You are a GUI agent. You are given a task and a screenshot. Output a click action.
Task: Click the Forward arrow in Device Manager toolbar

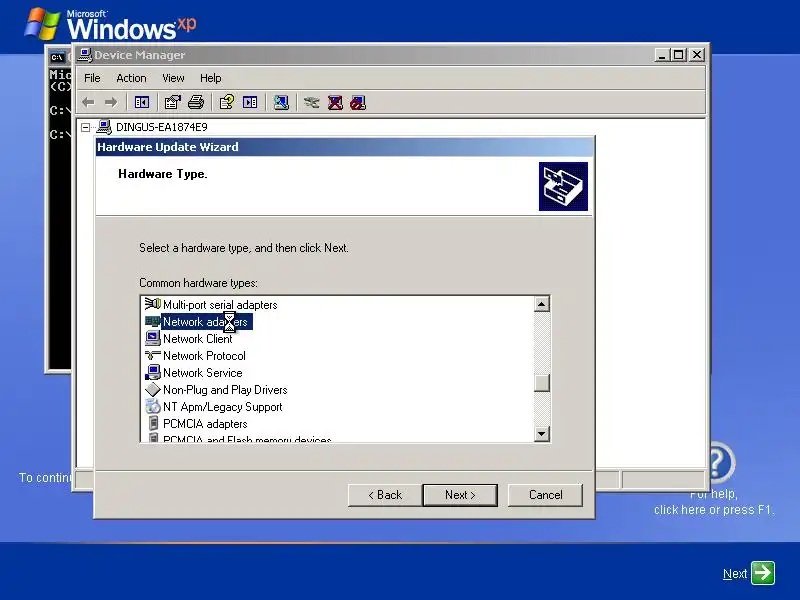tap(111, 103)
